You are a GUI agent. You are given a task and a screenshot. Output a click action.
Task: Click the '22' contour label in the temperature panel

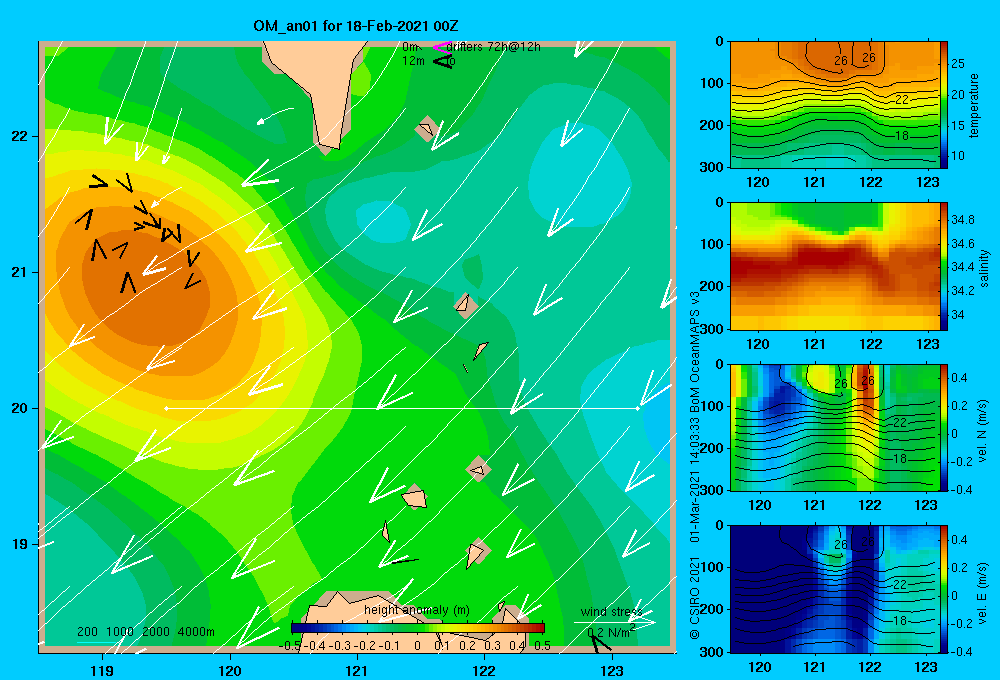click(901, 100)
